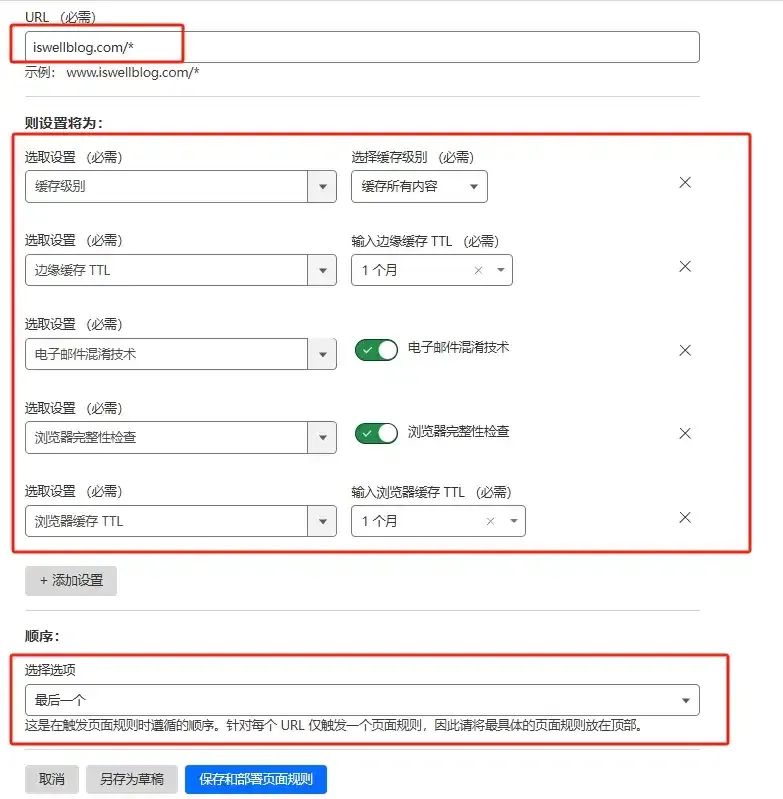Open the 浏览器缓存 TTL setting dropdown
Image resolution: width=783 pixels, height=799 pixels.
coord(322,521)
